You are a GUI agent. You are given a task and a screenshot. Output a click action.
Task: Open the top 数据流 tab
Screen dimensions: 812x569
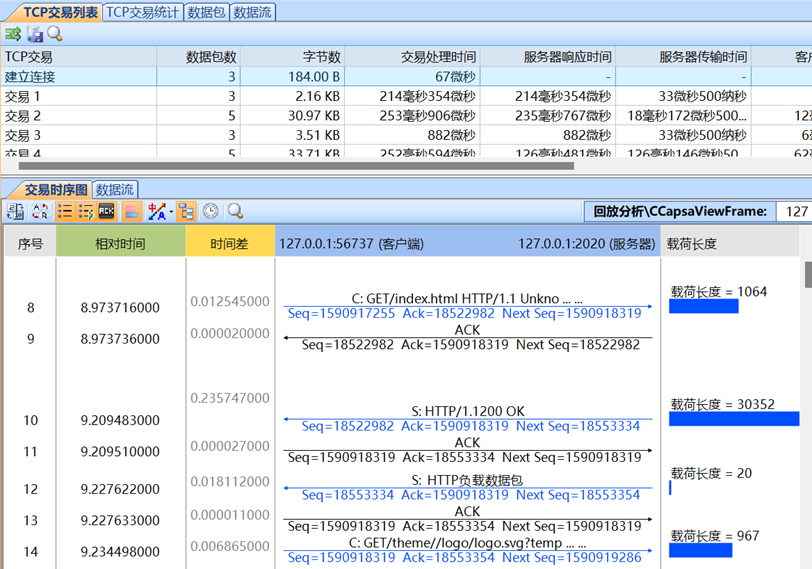pos(252,12)
